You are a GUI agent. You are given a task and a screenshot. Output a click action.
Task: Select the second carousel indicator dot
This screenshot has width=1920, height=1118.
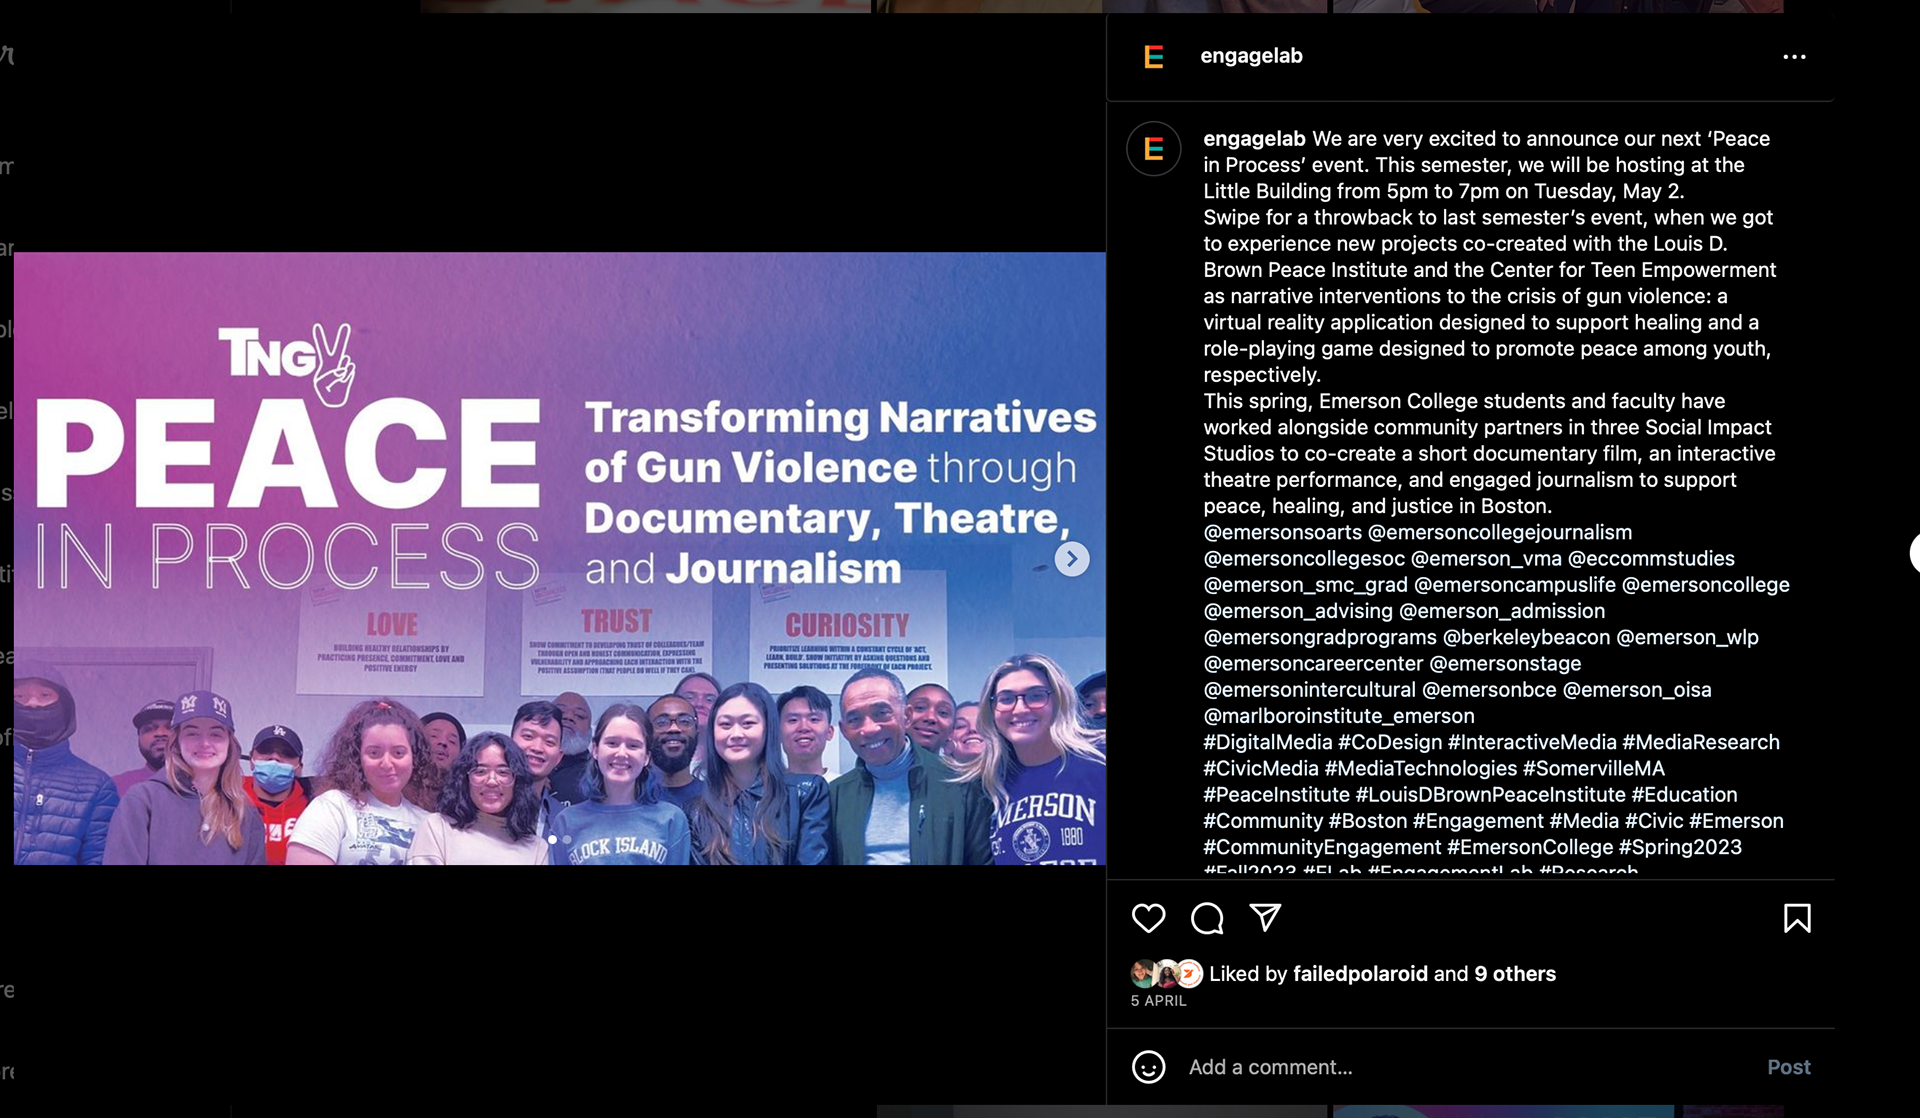[567, 840]
